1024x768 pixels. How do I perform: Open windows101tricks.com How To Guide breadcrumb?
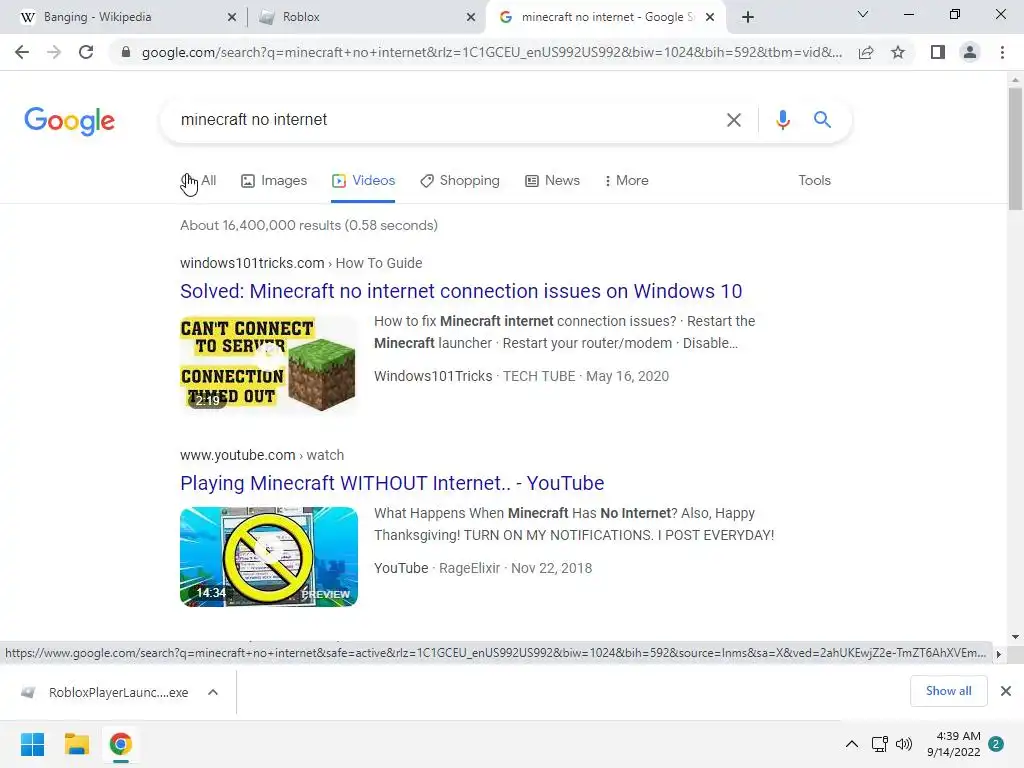pyautogui.click(x=301, y=263)
